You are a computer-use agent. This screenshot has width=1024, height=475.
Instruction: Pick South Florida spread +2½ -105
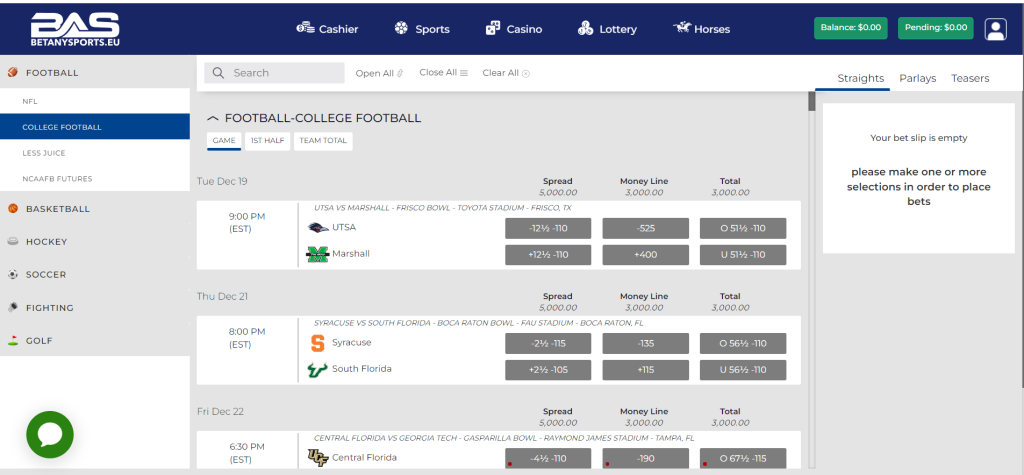click(548, 370)
